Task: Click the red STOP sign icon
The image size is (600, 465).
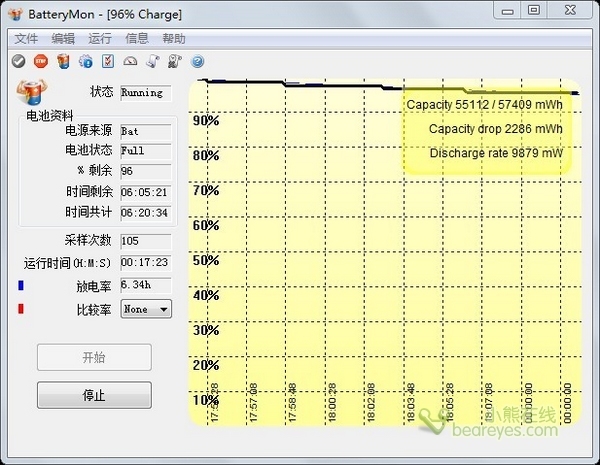Action: click(x=41, y=61)
